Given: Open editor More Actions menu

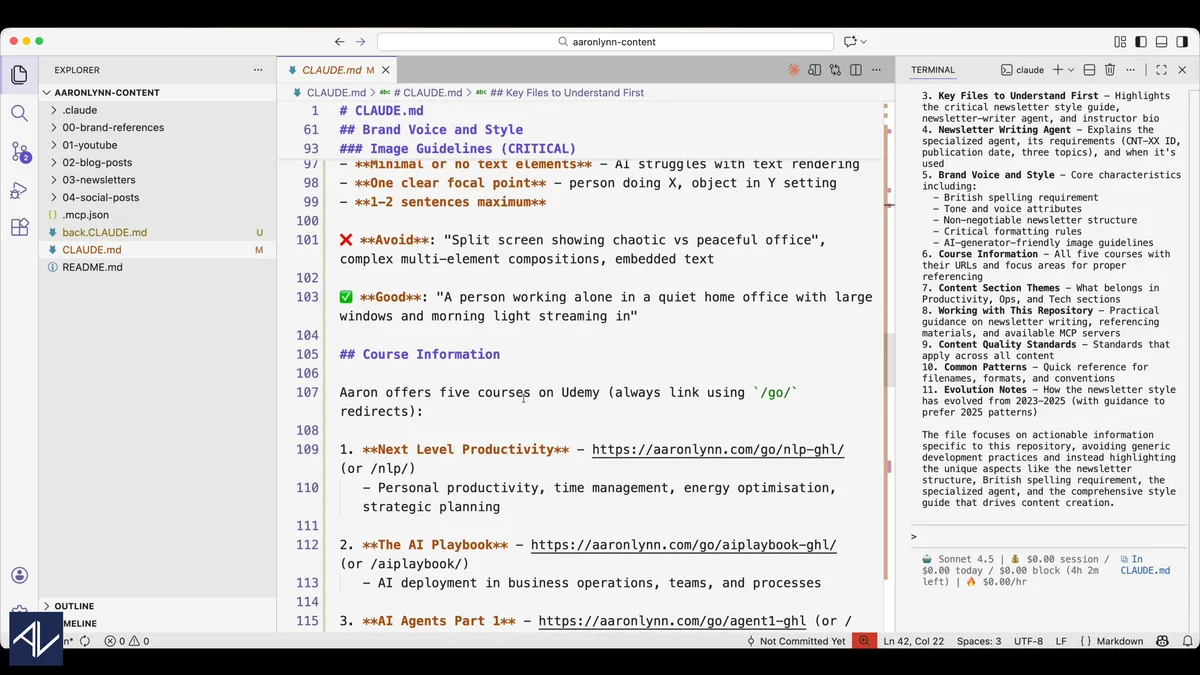Looking at the screenshot, I should pyautogui.click(x=877, y=70).
